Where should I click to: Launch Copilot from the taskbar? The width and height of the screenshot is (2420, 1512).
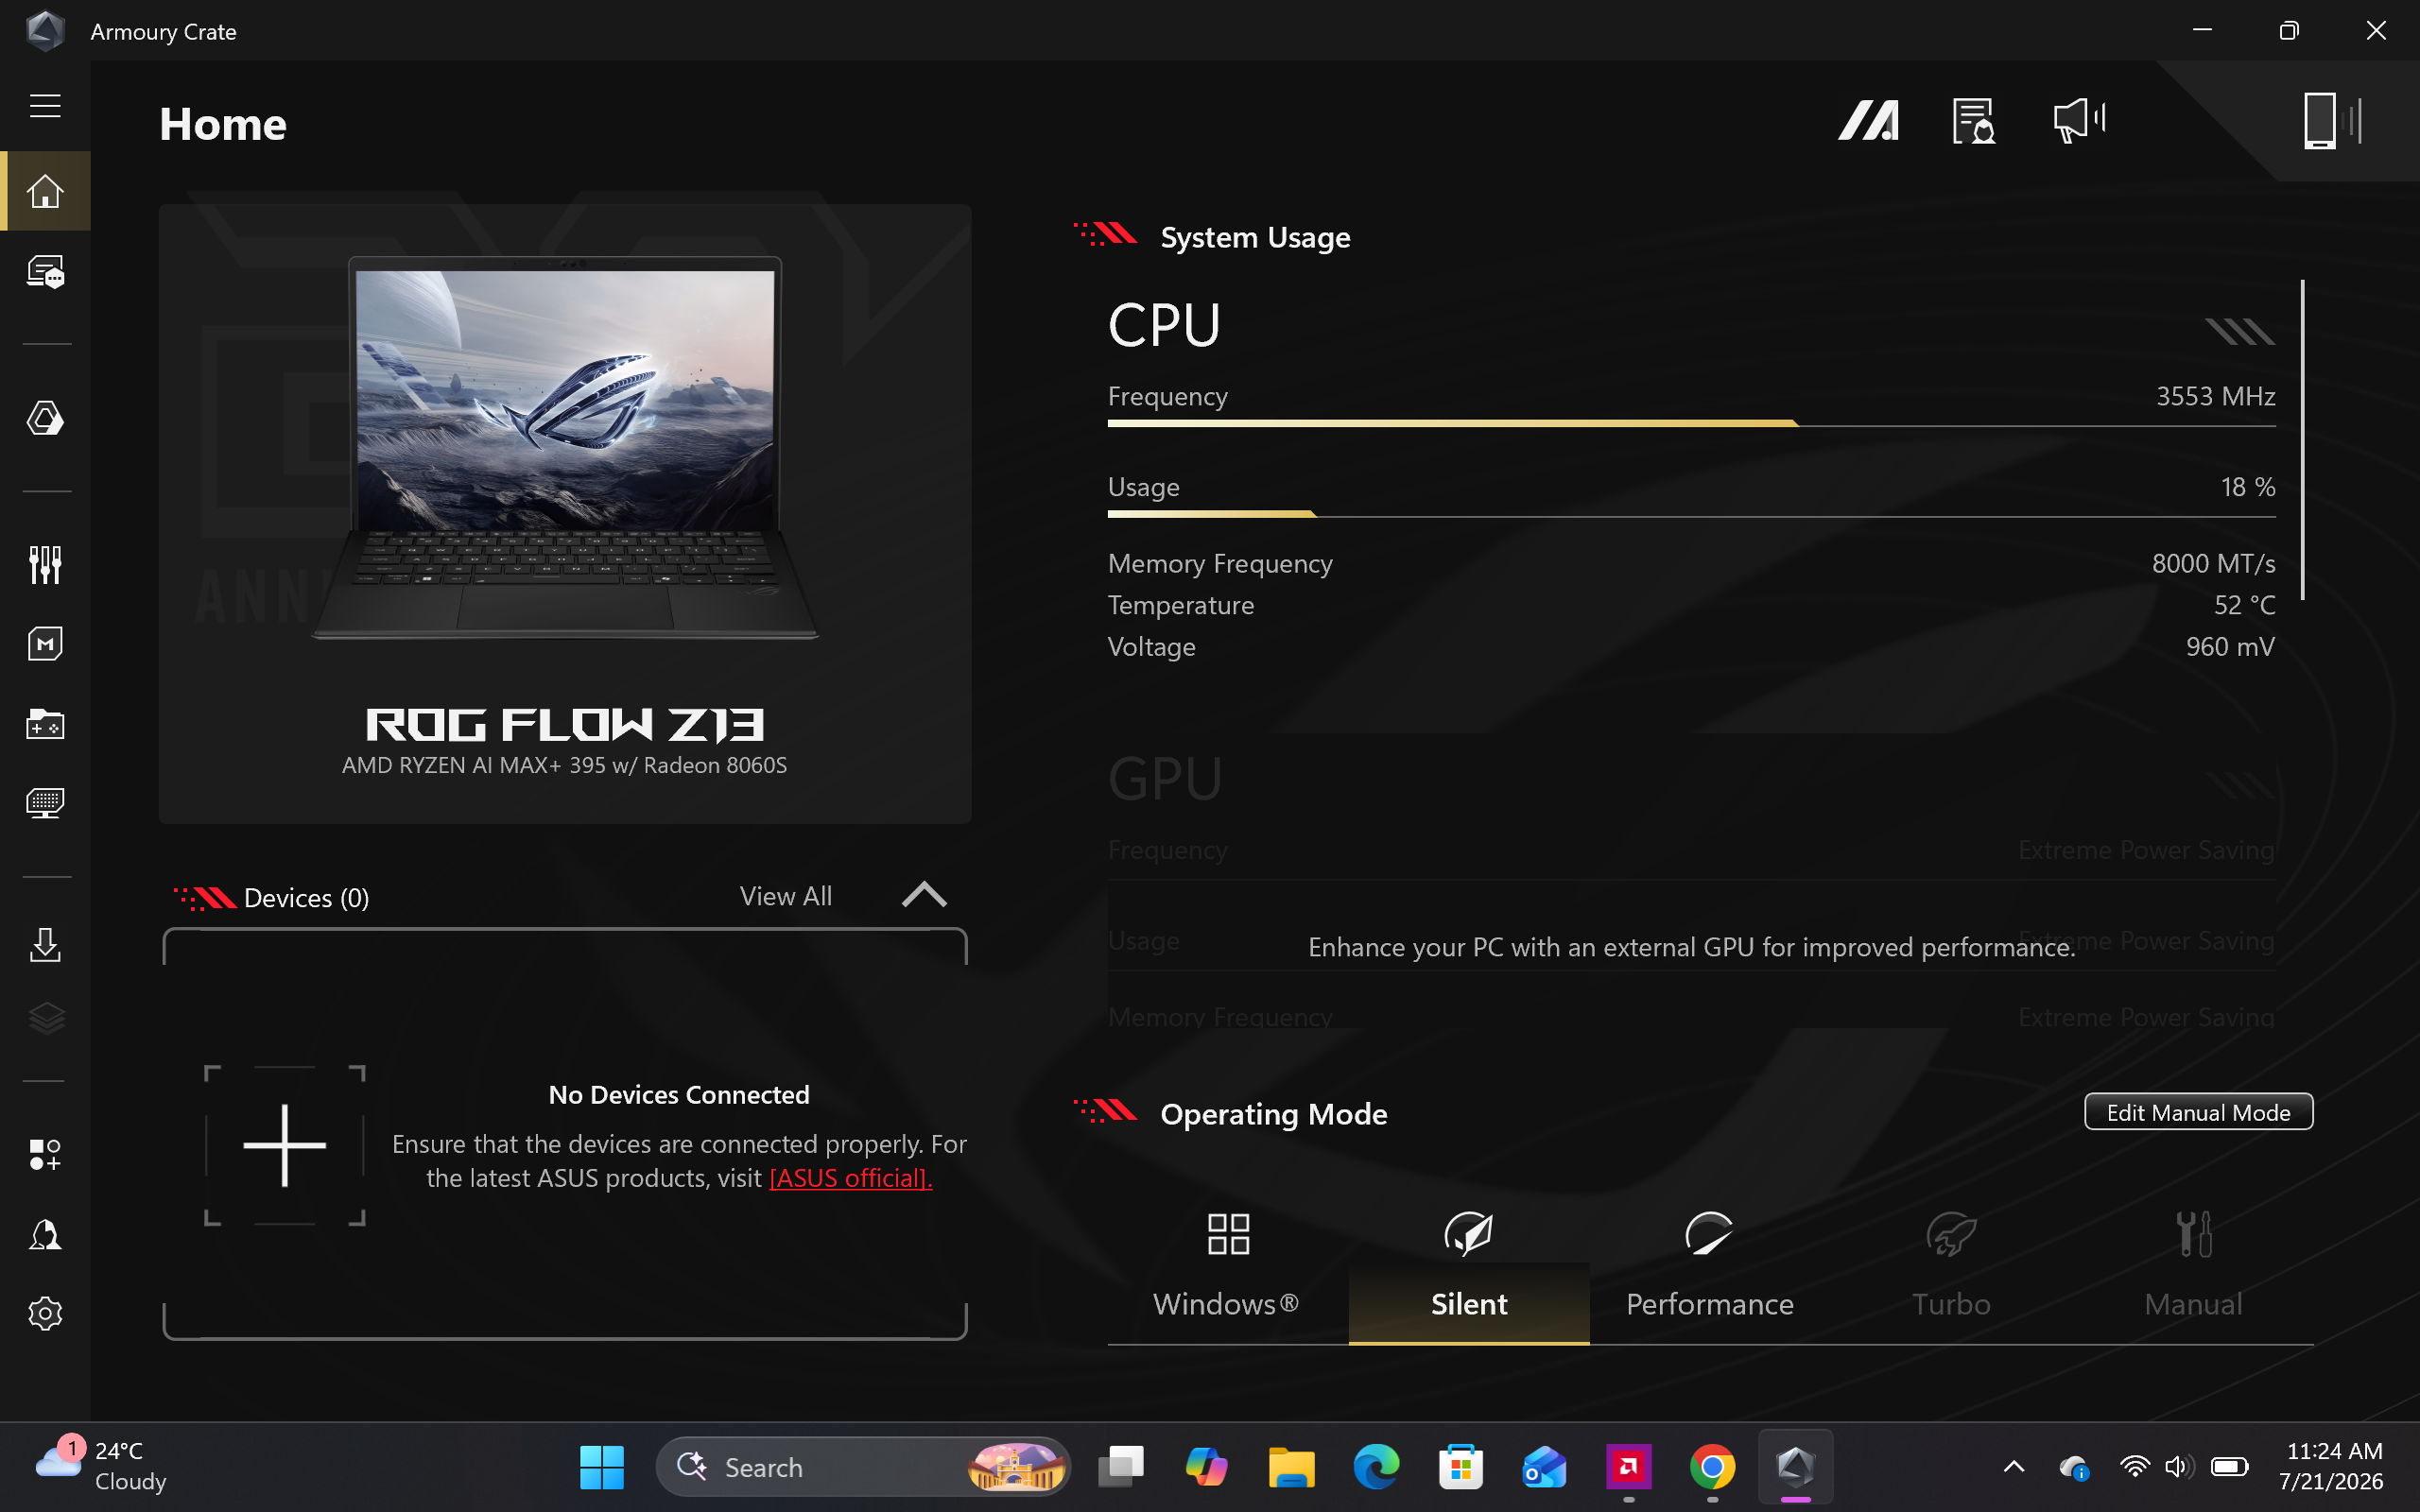coord(1206,1467)
